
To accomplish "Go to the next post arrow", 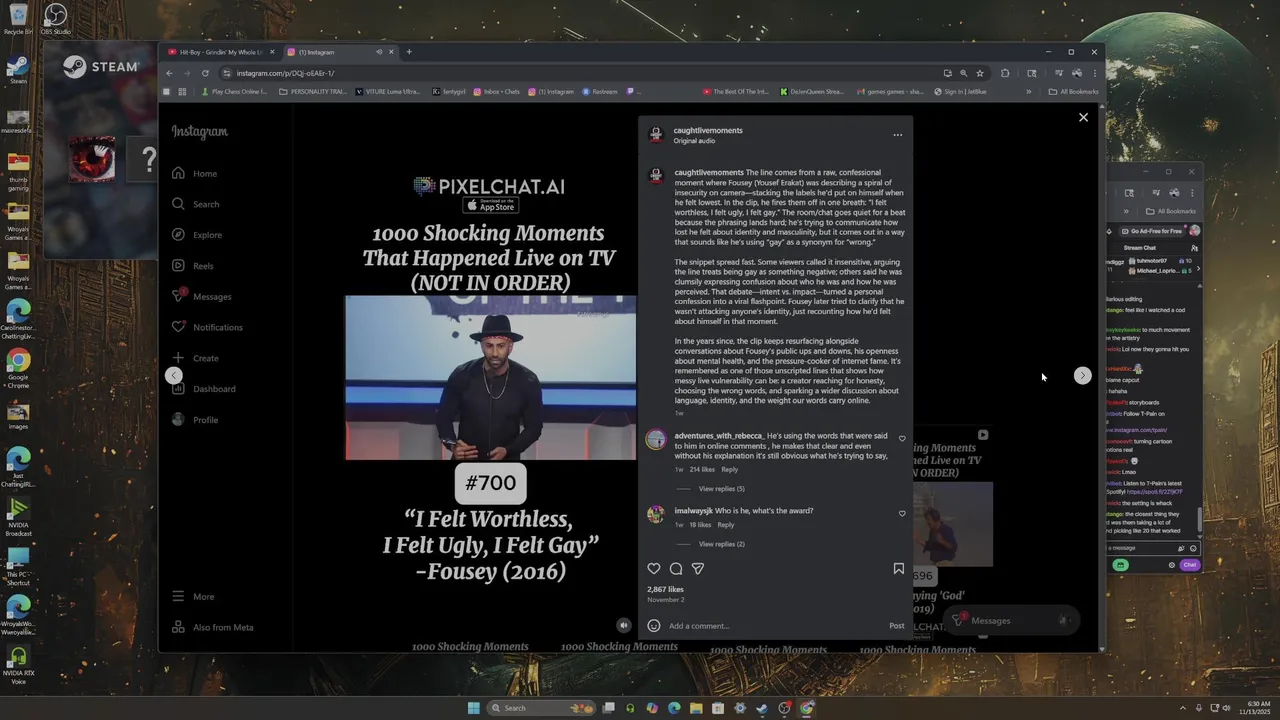I will pyautogui.click(x=1082, y=375).
